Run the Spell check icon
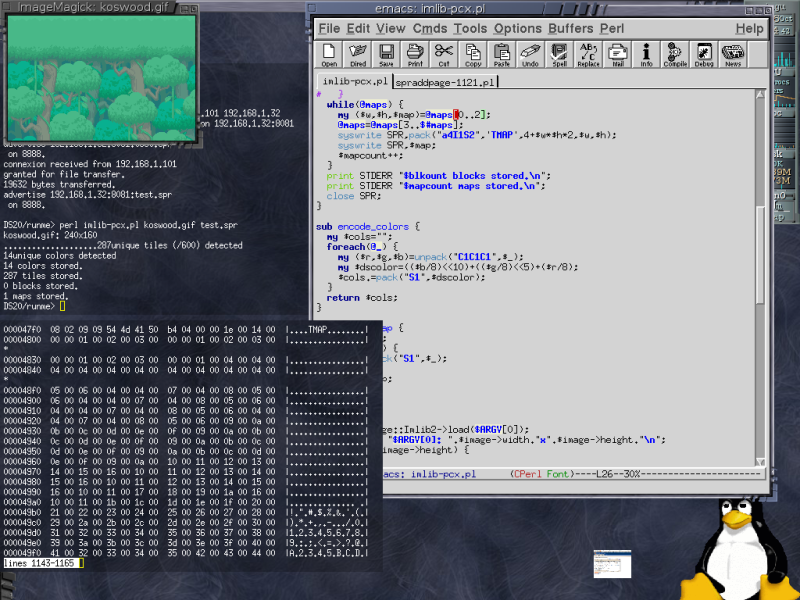 (559, 55)
